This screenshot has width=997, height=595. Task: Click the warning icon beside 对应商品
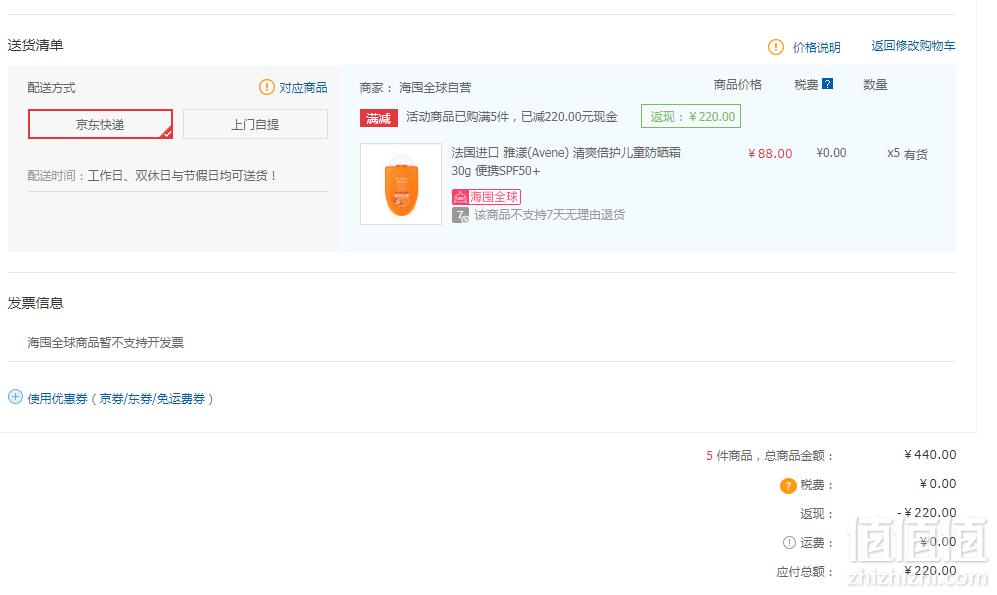point(266,87)
